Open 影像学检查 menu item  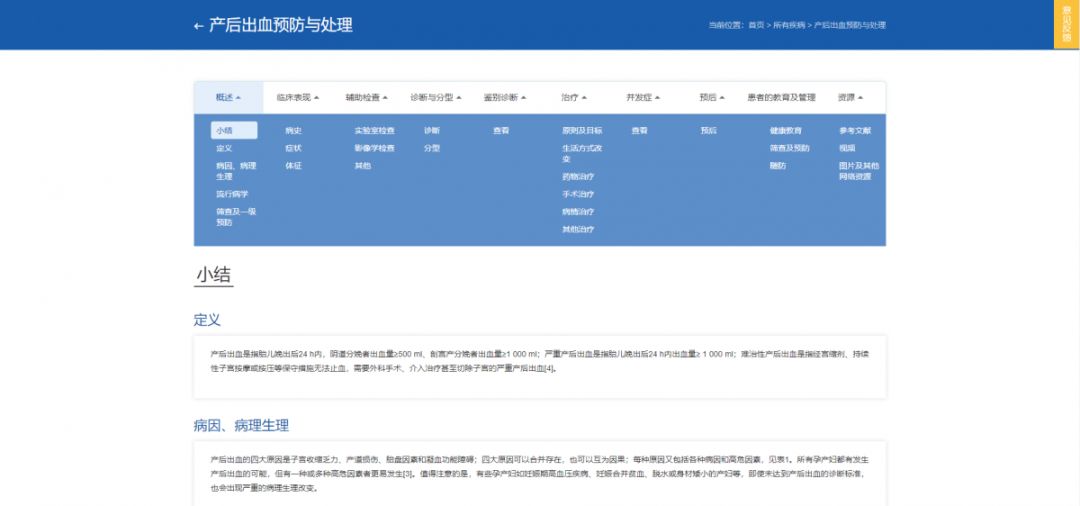(375, 148)
